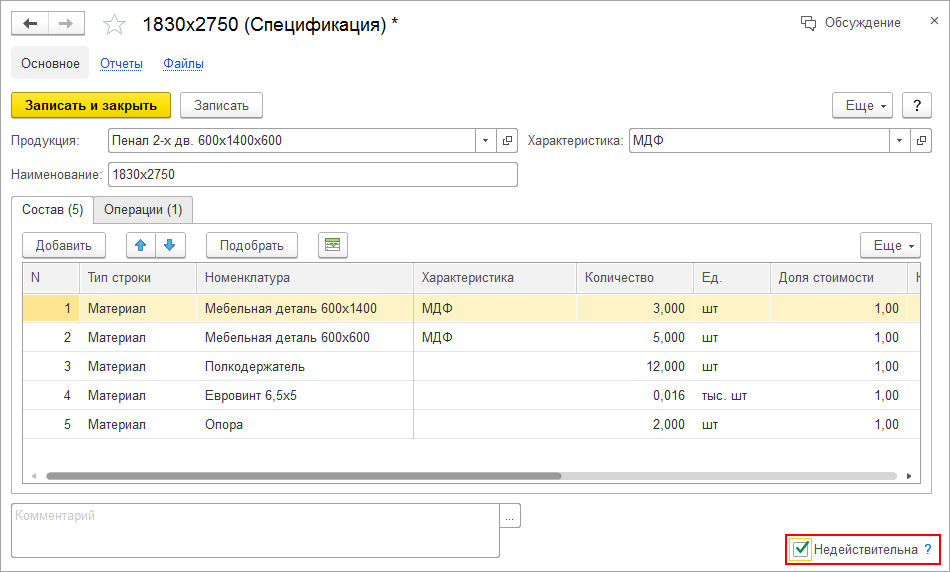Expand the Продукция dropdown list
Screen dimensions: 950x572
tap(486, 141)
